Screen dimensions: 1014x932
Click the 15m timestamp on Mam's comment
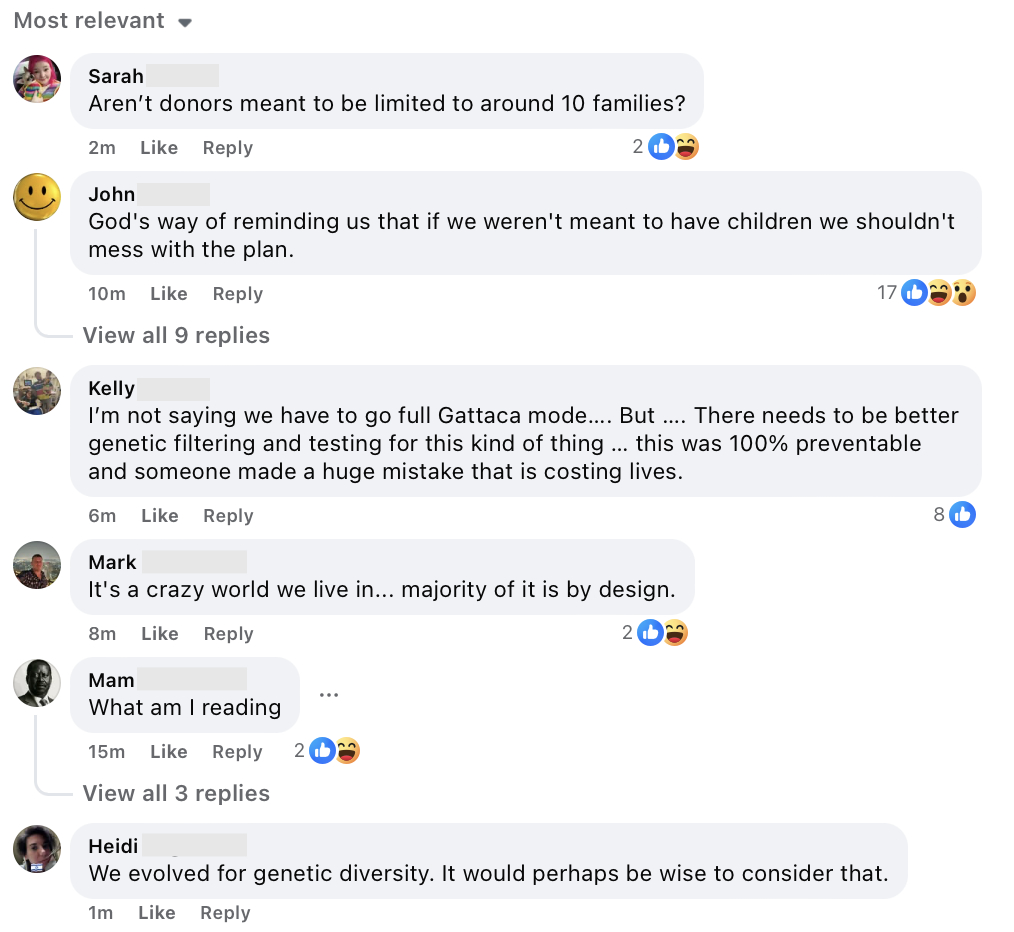point(107,752)
